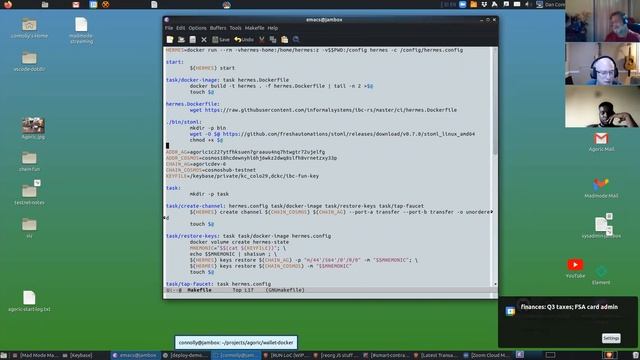Open the directory (Dired) toolbar icon

click(193, 40)
